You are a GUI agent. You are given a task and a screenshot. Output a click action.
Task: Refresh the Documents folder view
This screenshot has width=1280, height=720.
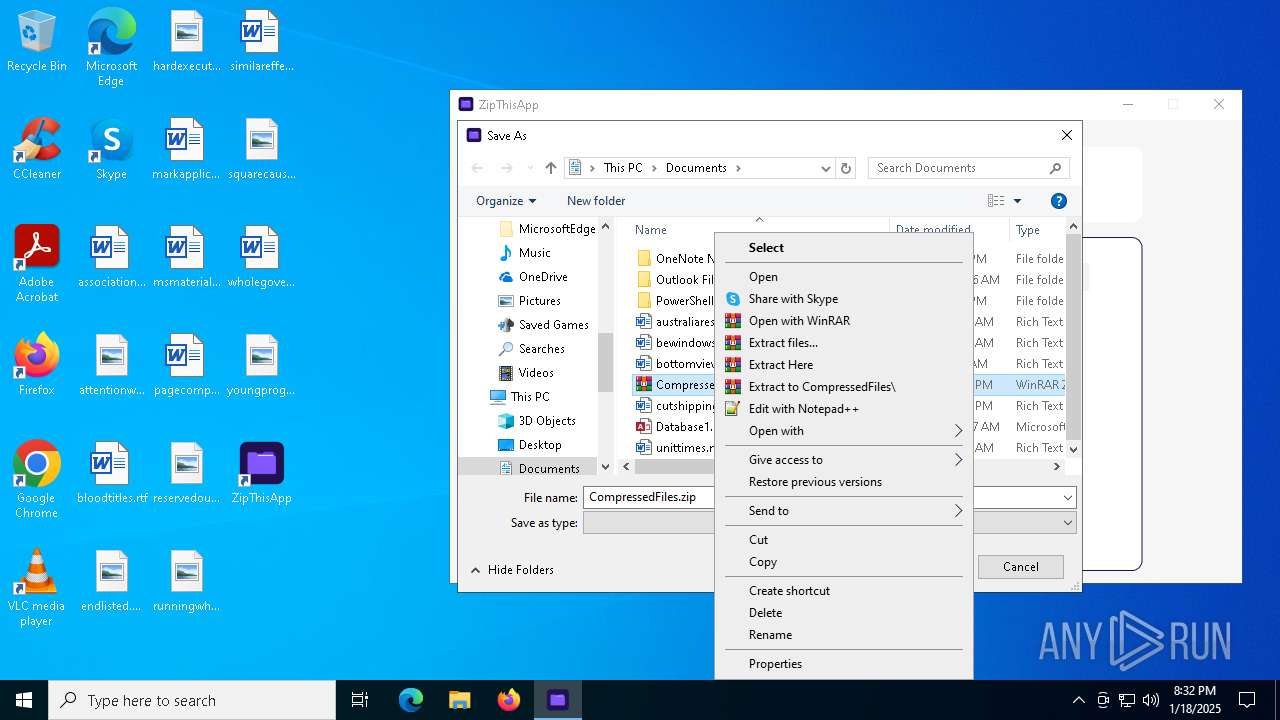click(x=846, y=168)
